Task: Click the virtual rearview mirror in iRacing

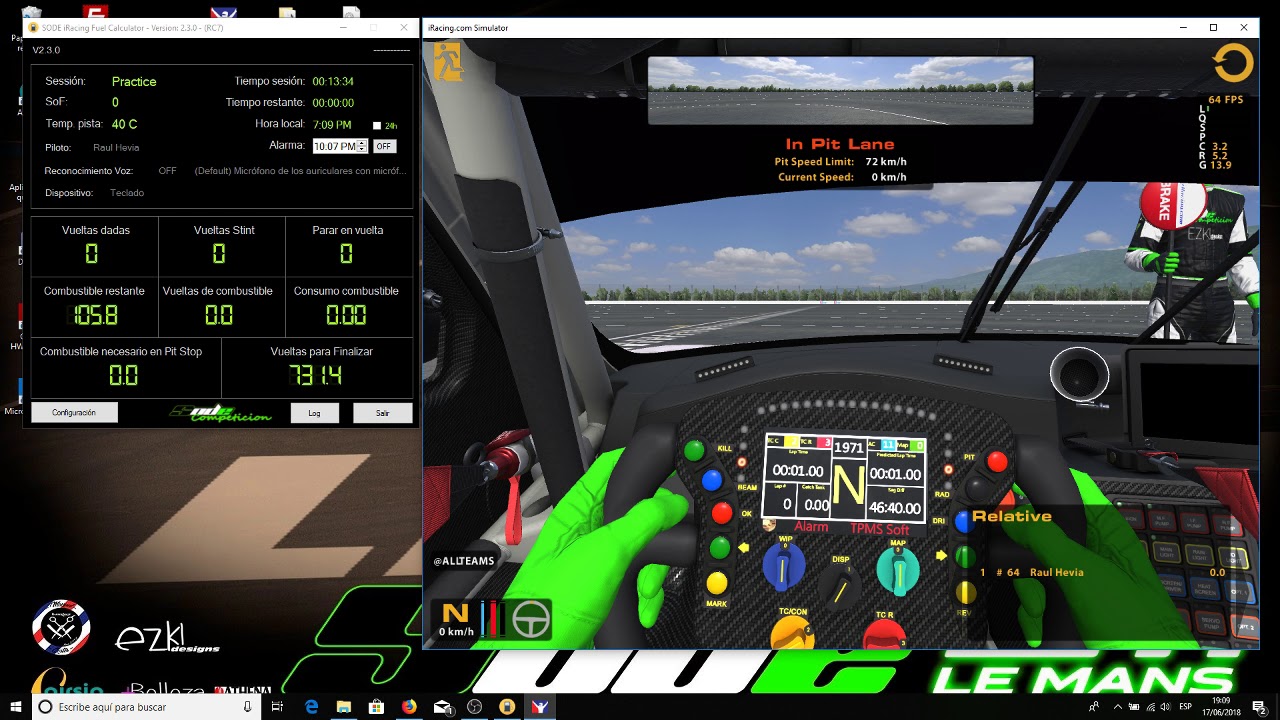Action: point(840,90)
